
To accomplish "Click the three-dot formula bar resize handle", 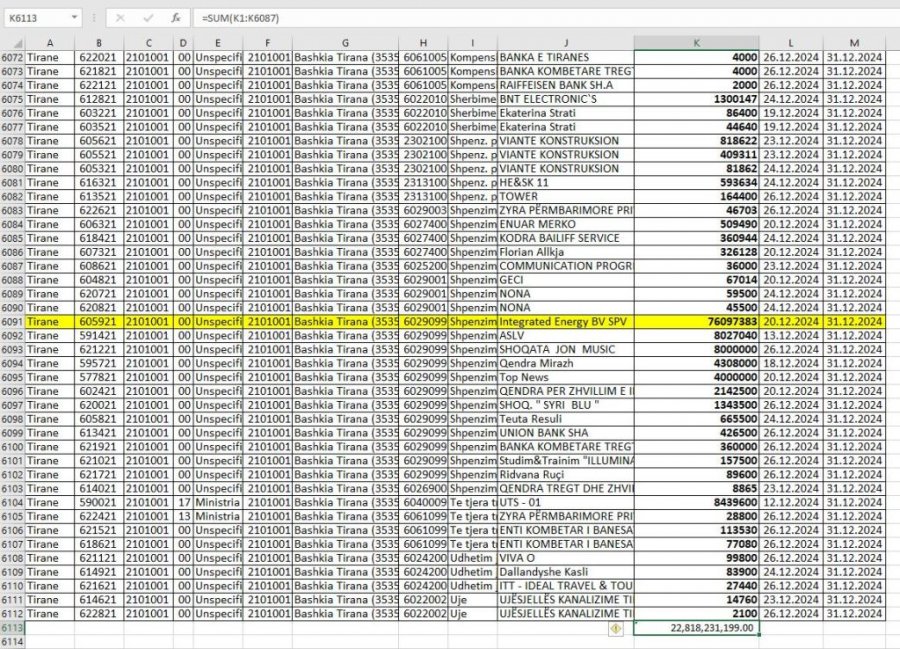I will click(x=93, y=18).
